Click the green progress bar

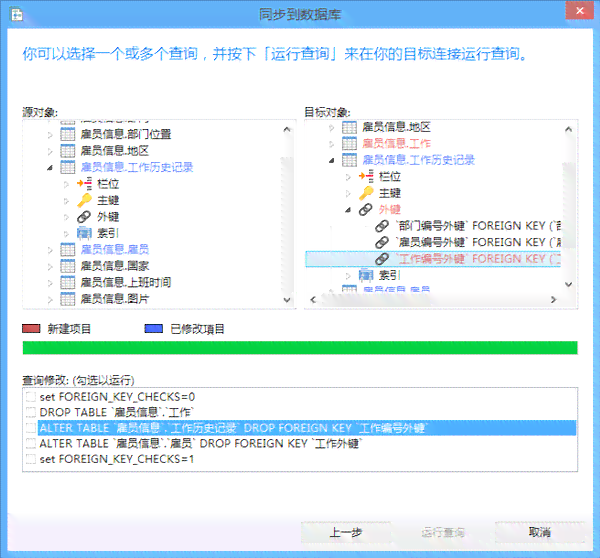300,348
